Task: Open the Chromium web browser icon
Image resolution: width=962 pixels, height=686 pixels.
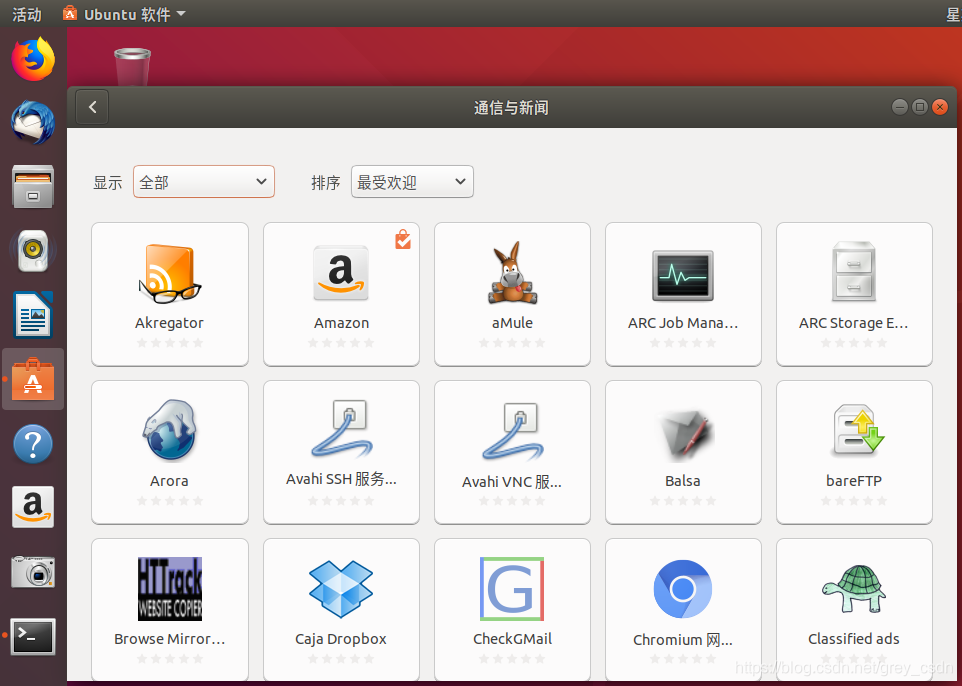Action: point(683,589)
